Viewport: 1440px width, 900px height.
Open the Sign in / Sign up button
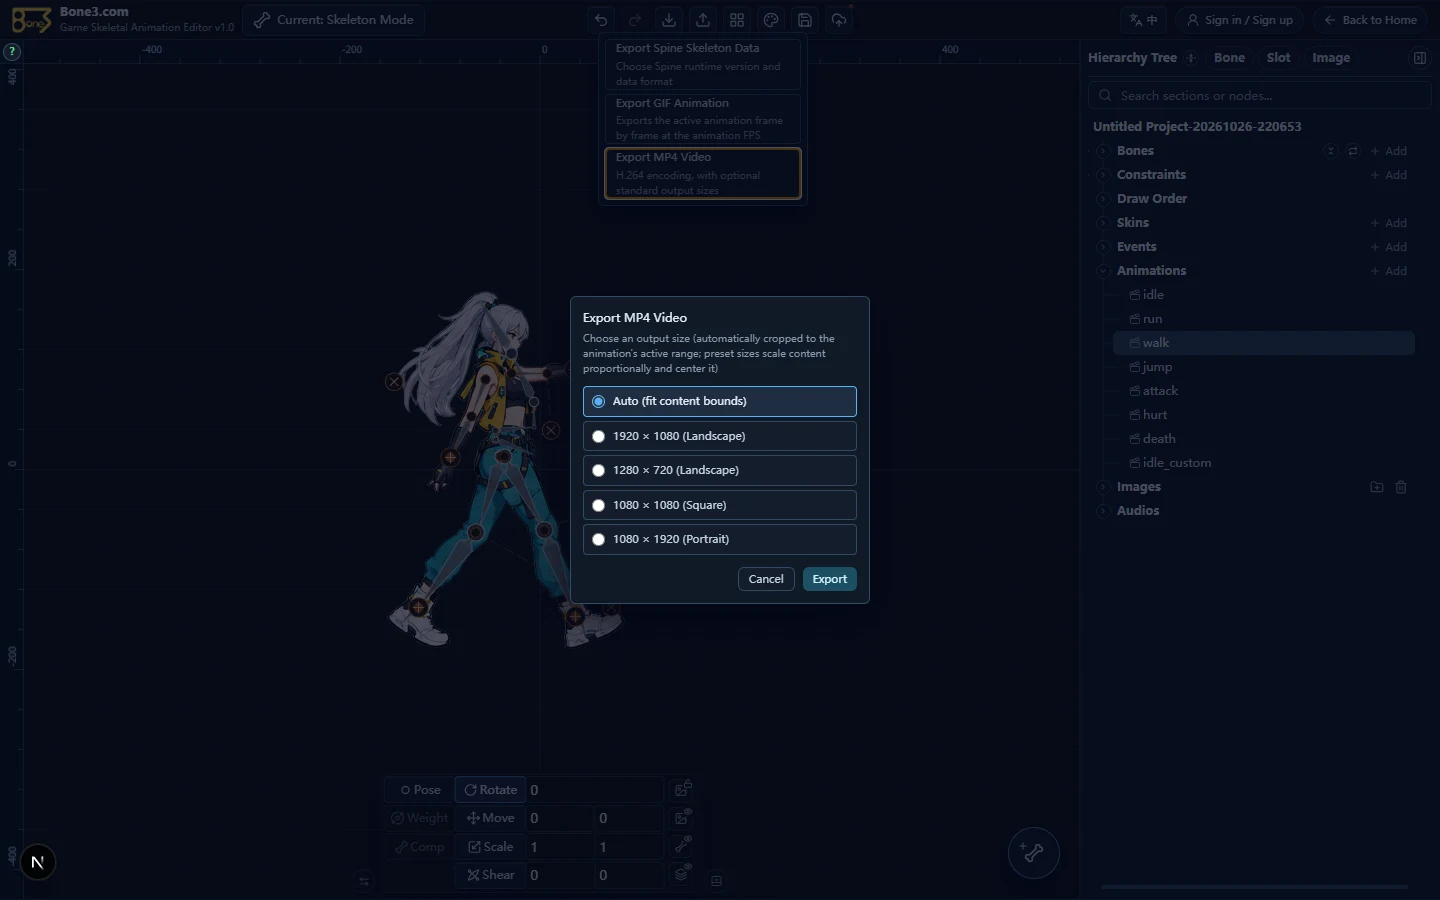(x=1239, y=20)
